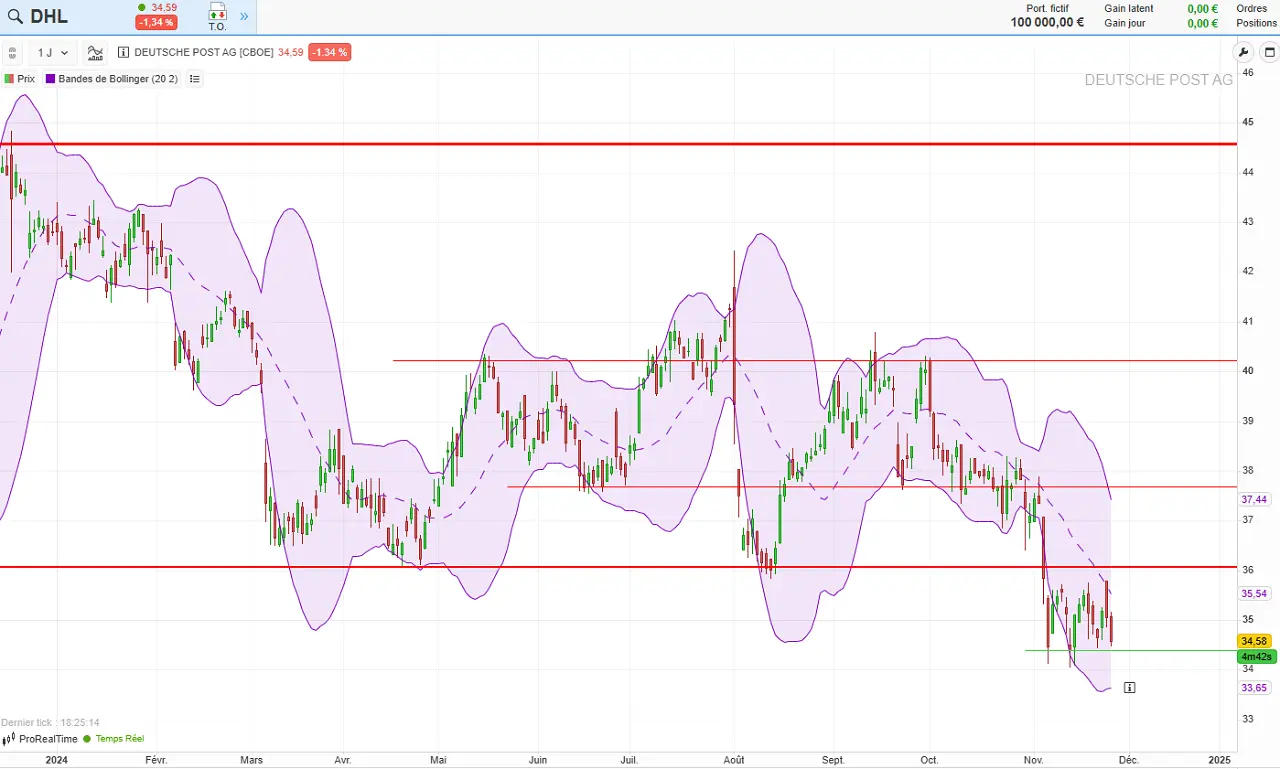Click the ProRealTime logo at bottom left

(40, 739)
